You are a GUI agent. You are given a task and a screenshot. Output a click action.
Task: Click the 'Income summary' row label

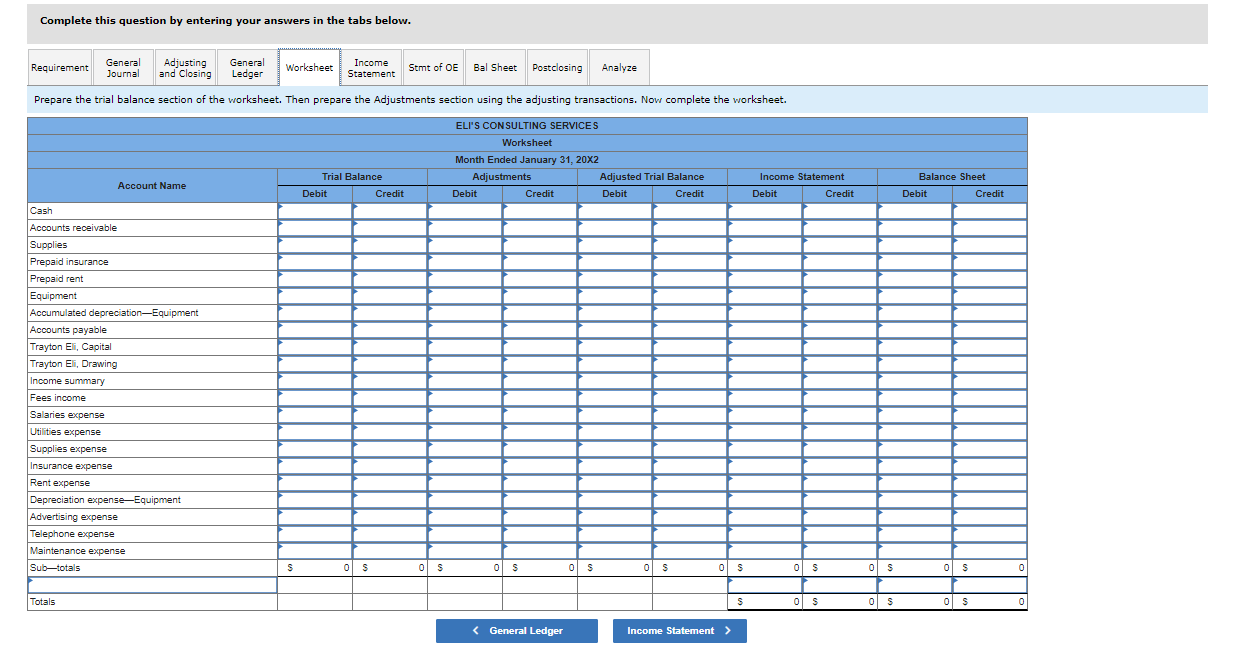coord(67,381)
